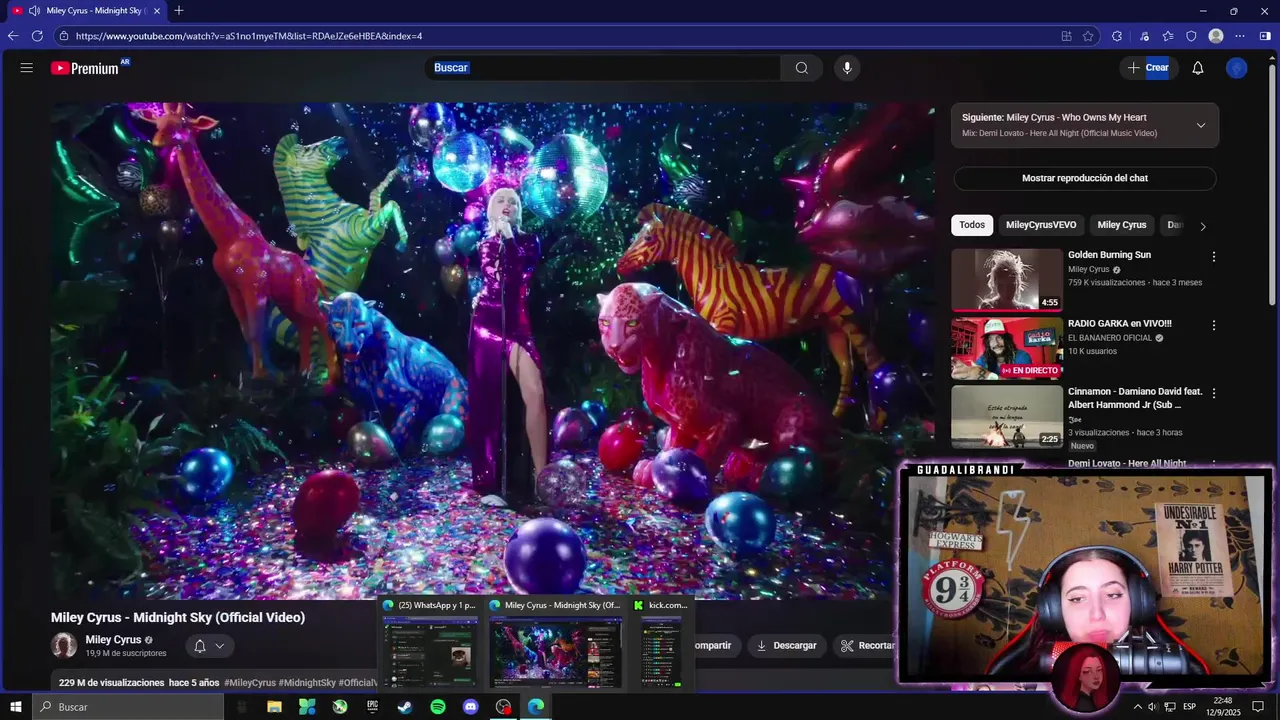This screenshot has height=720, width=1280.
Task: Open options for RADIO GARKA en VIVO
Action: pyautogui.click(x=1214, y=325)
